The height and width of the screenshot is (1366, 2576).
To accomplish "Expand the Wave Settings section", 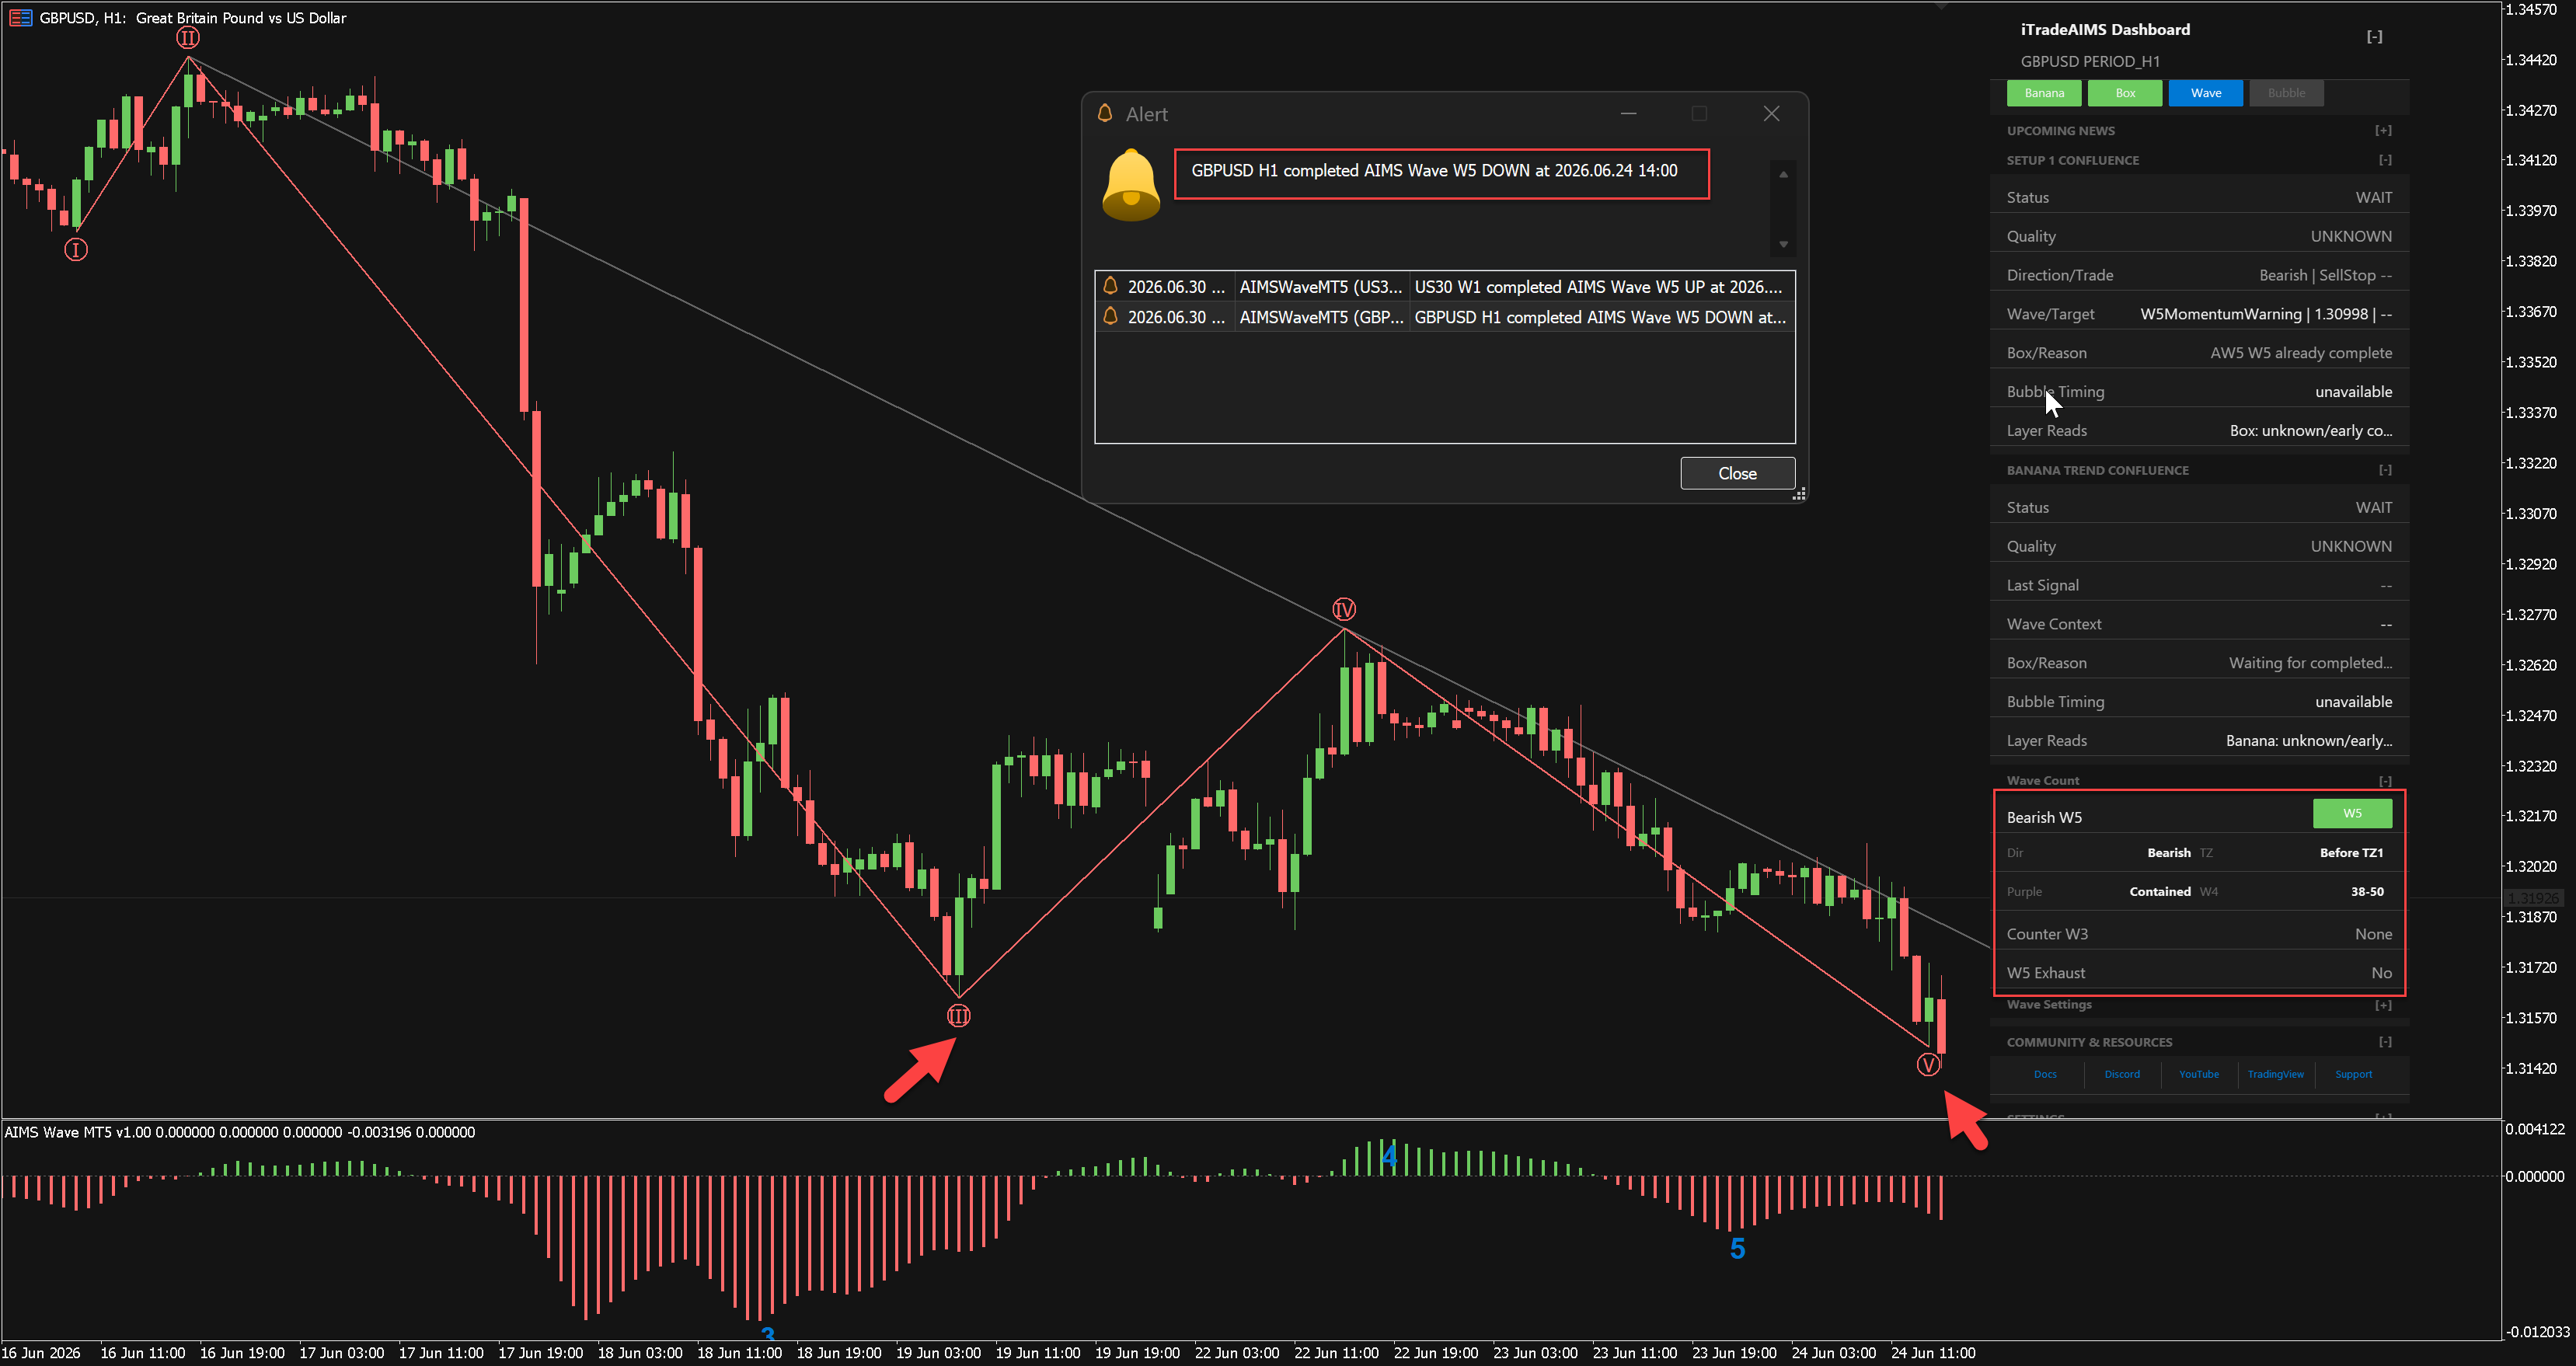I will click(x=2384, y=1005).
